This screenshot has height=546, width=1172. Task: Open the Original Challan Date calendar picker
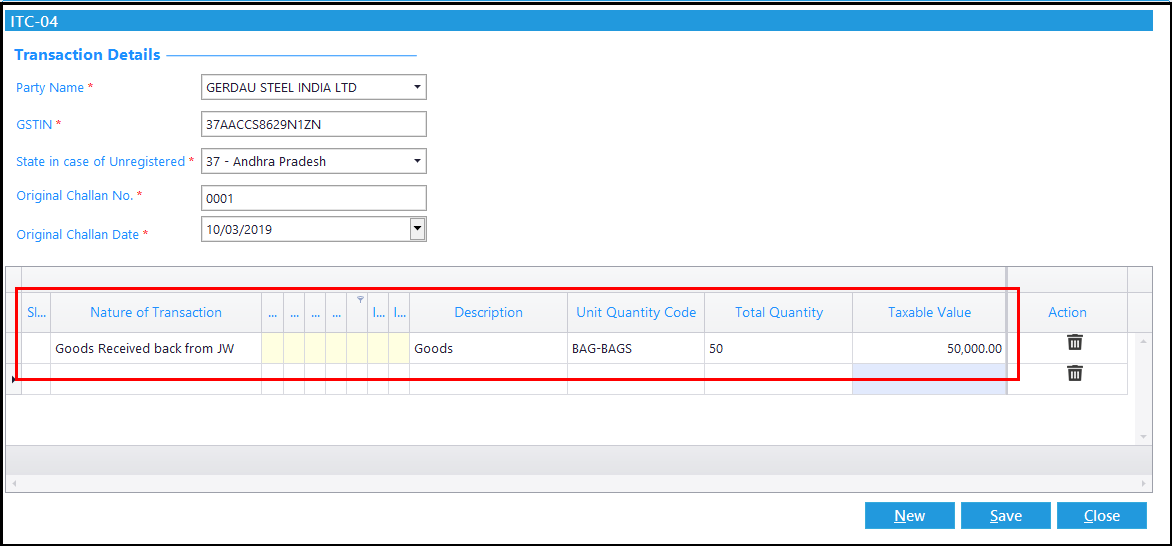click(417, 229)
